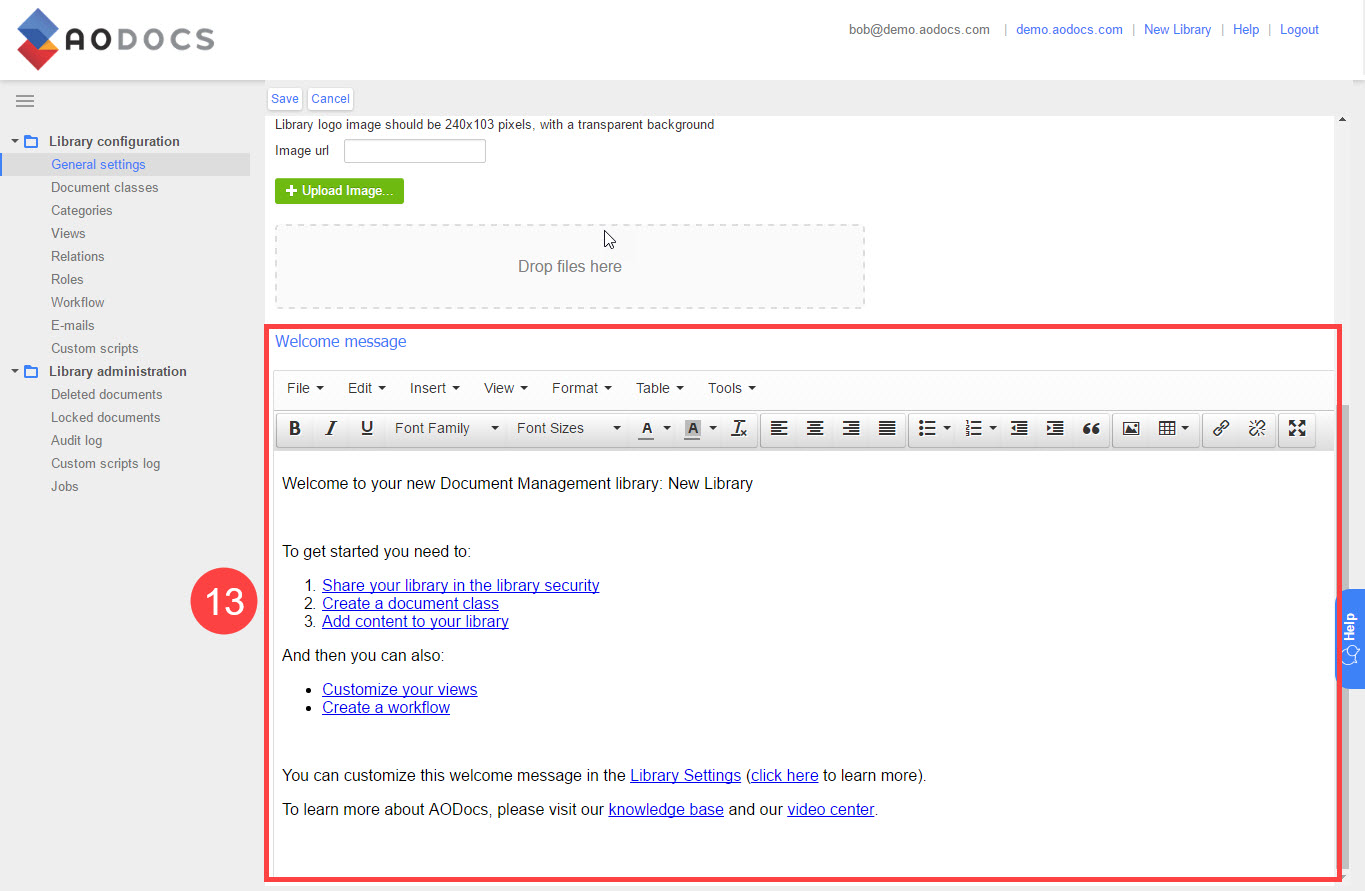Open the blue Help side tab
The image size is (1365, 891).
click(x=1350, y=639)
